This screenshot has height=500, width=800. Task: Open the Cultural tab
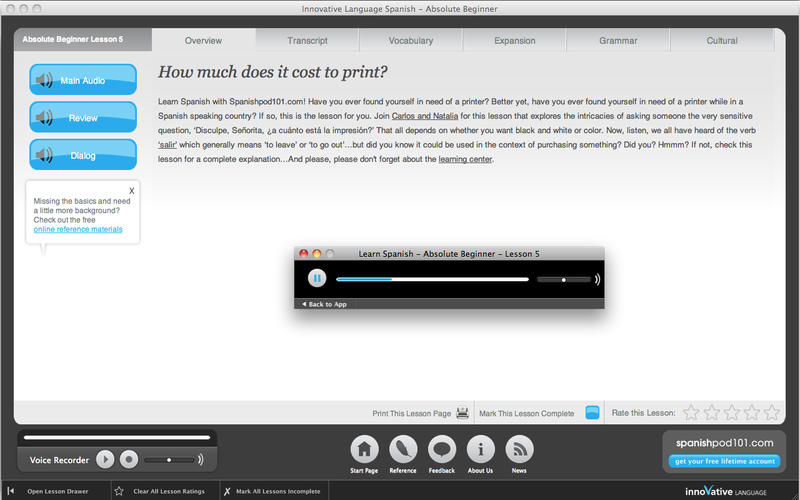(722, 40)
